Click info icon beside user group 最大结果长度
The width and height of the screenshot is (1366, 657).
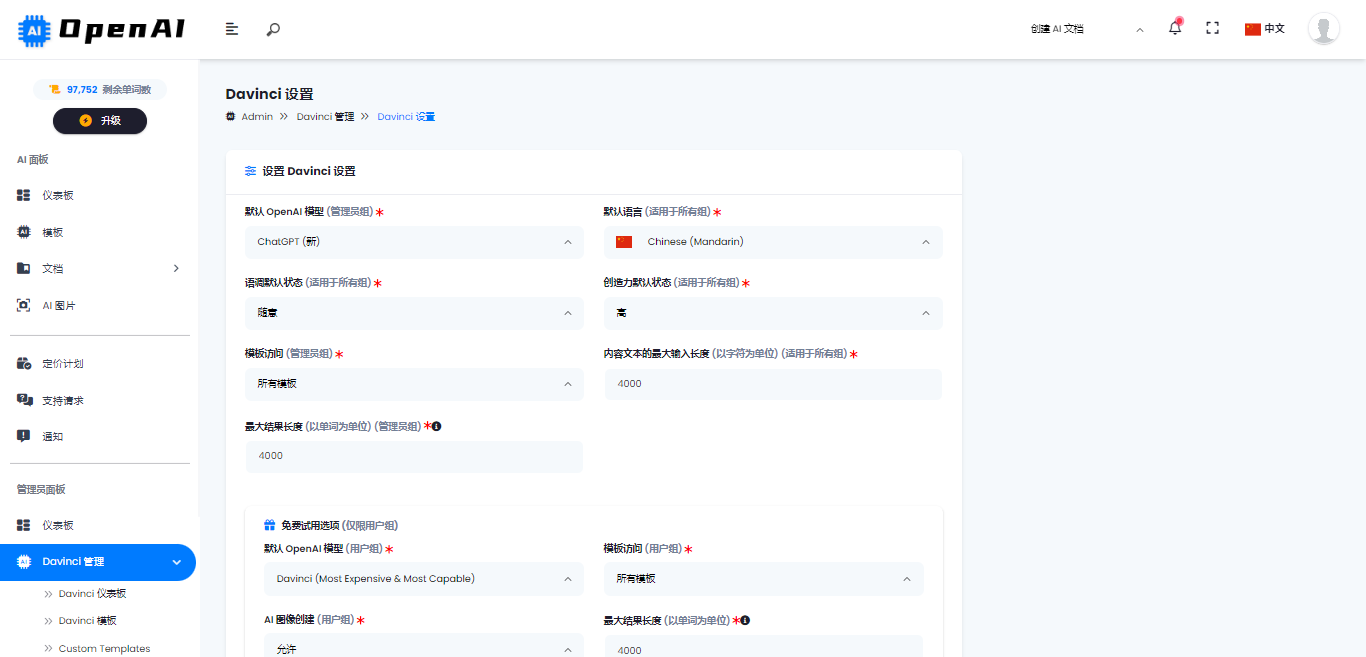click(x=745, y=620)
